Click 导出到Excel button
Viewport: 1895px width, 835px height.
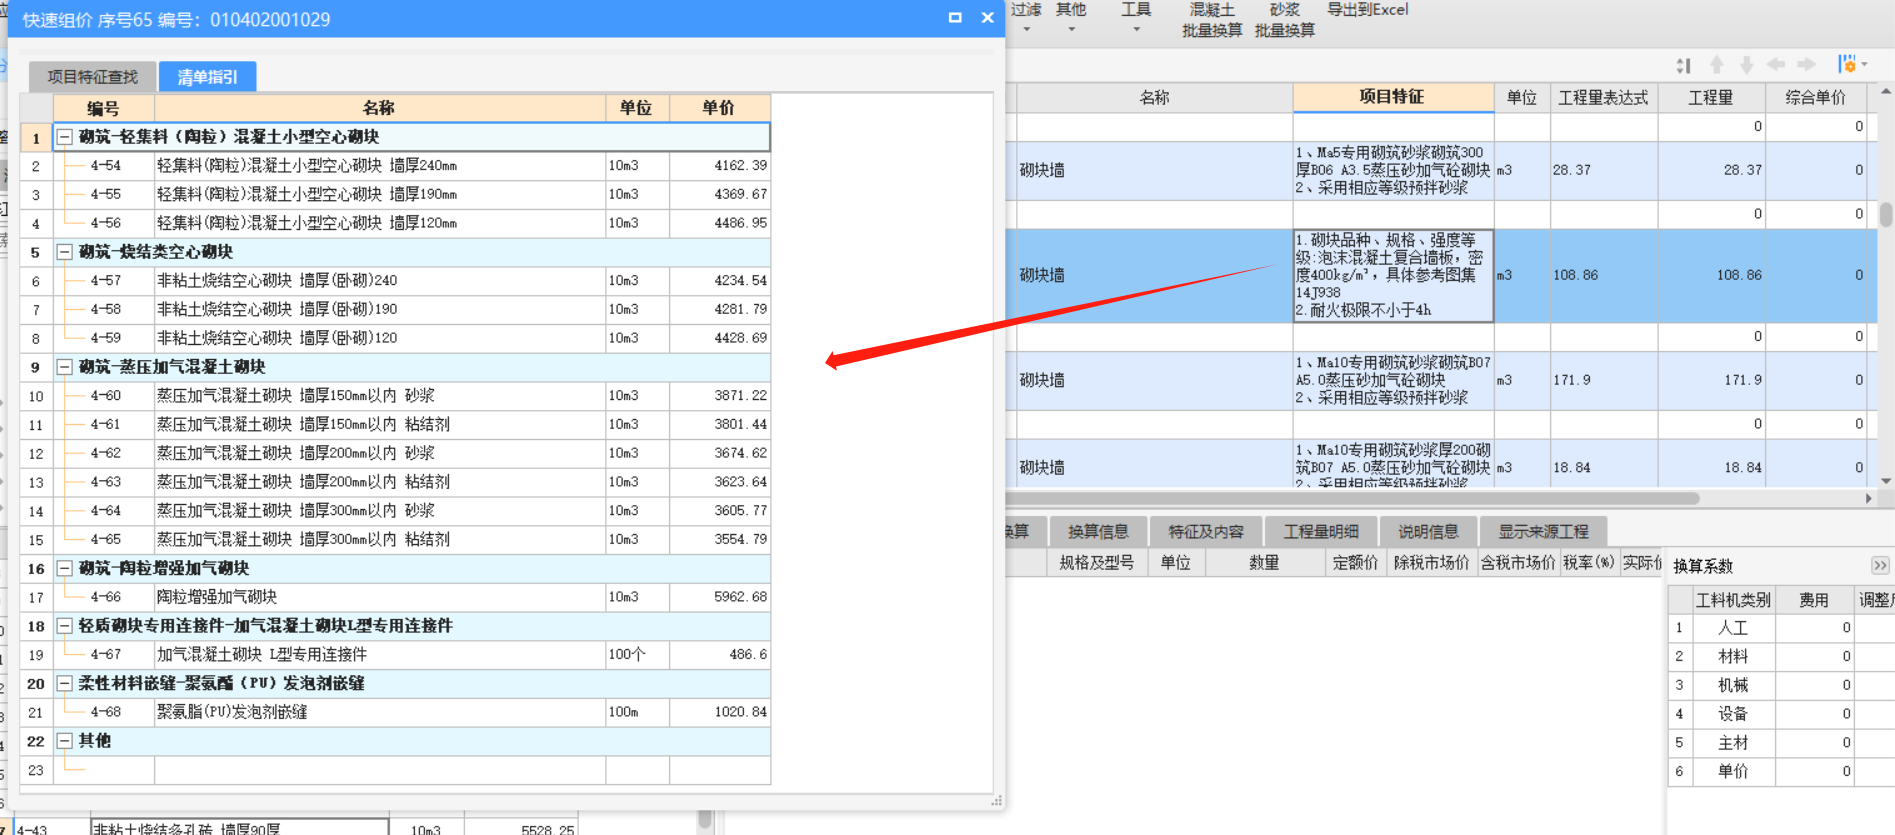[x=1367, y=10]
